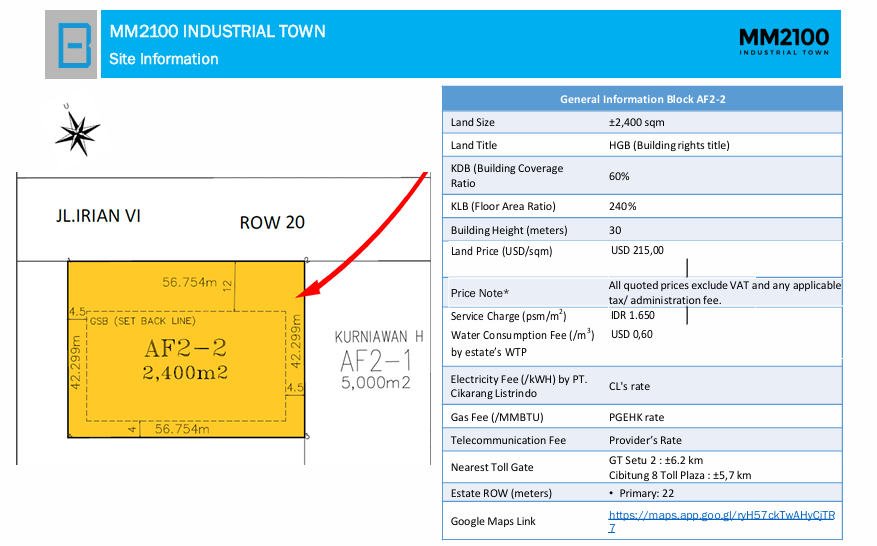Click the '5,000m2' neighboring plot area
Image resolution: width=877 pixels, height=546 pixels.
click(375, 383)
